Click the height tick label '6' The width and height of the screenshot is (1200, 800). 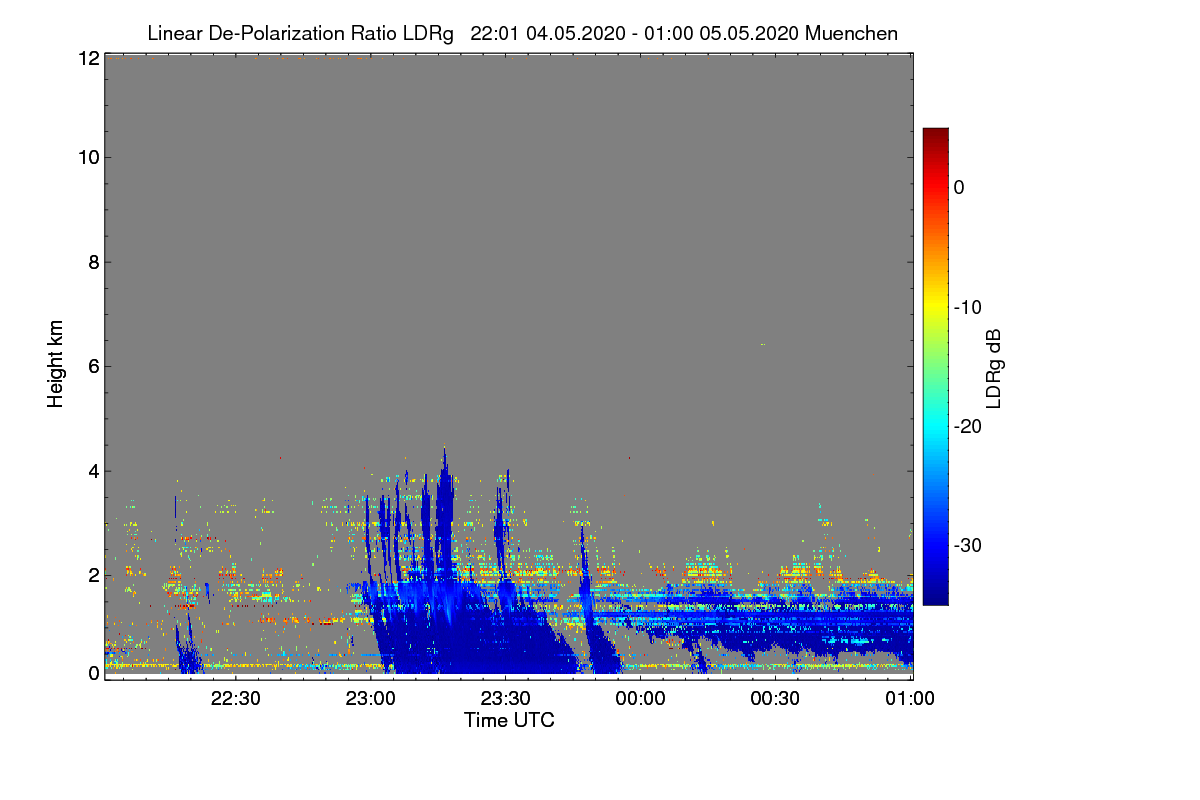pyautogui.click(x=93, y=366)
